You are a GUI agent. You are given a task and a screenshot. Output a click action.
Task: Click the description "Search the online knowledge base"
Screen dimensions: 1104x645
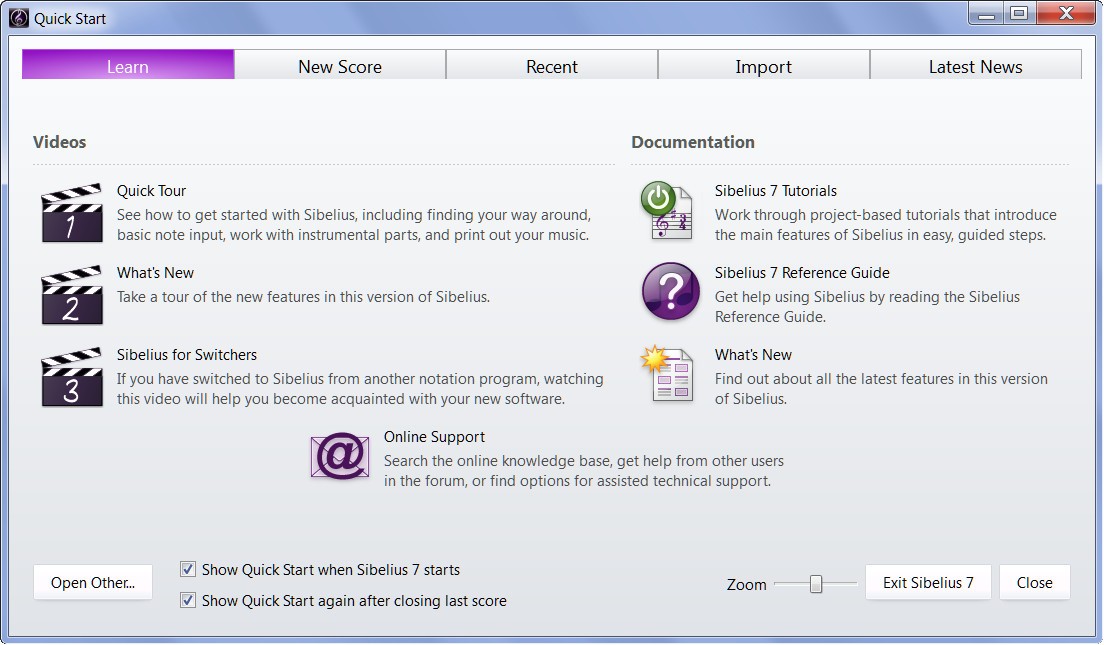click(x=584, y=470)
